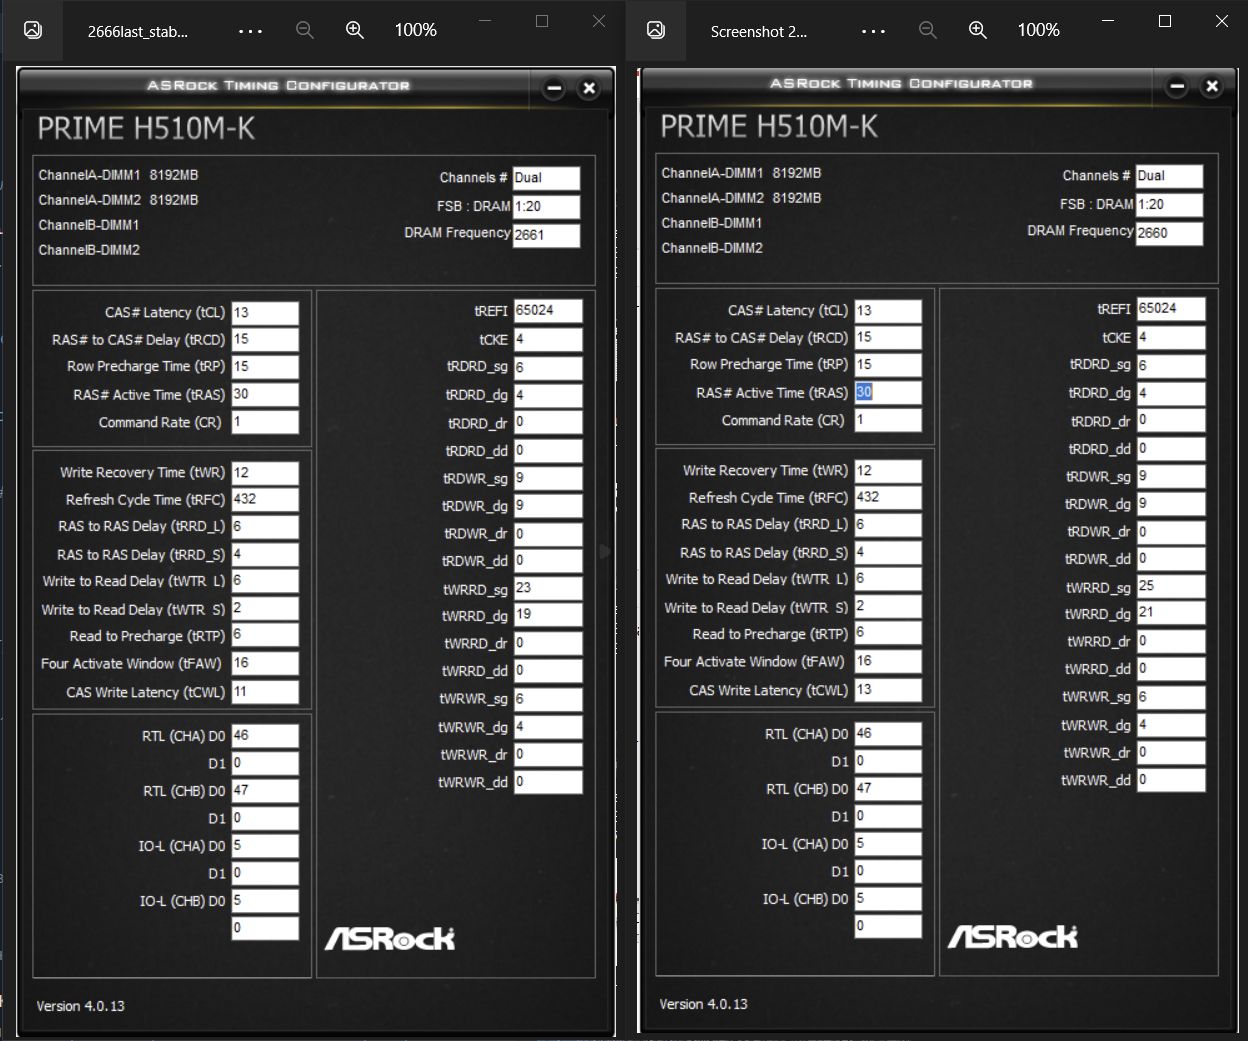
Task: Click left window Refresh Cycle Time field 432
Action: (x=265, y=499)
